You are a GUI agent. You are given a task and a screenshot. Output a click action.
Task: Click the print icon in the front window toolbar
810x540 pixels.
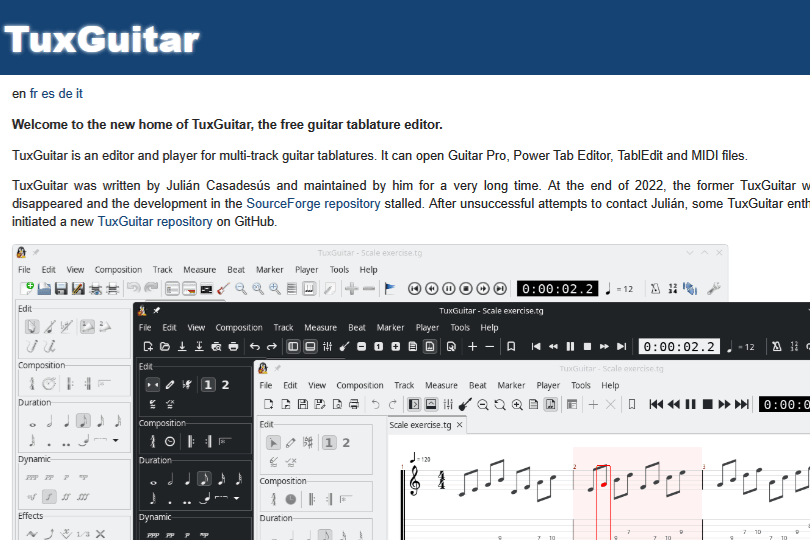pyautogui.click(x=353, y=404)
